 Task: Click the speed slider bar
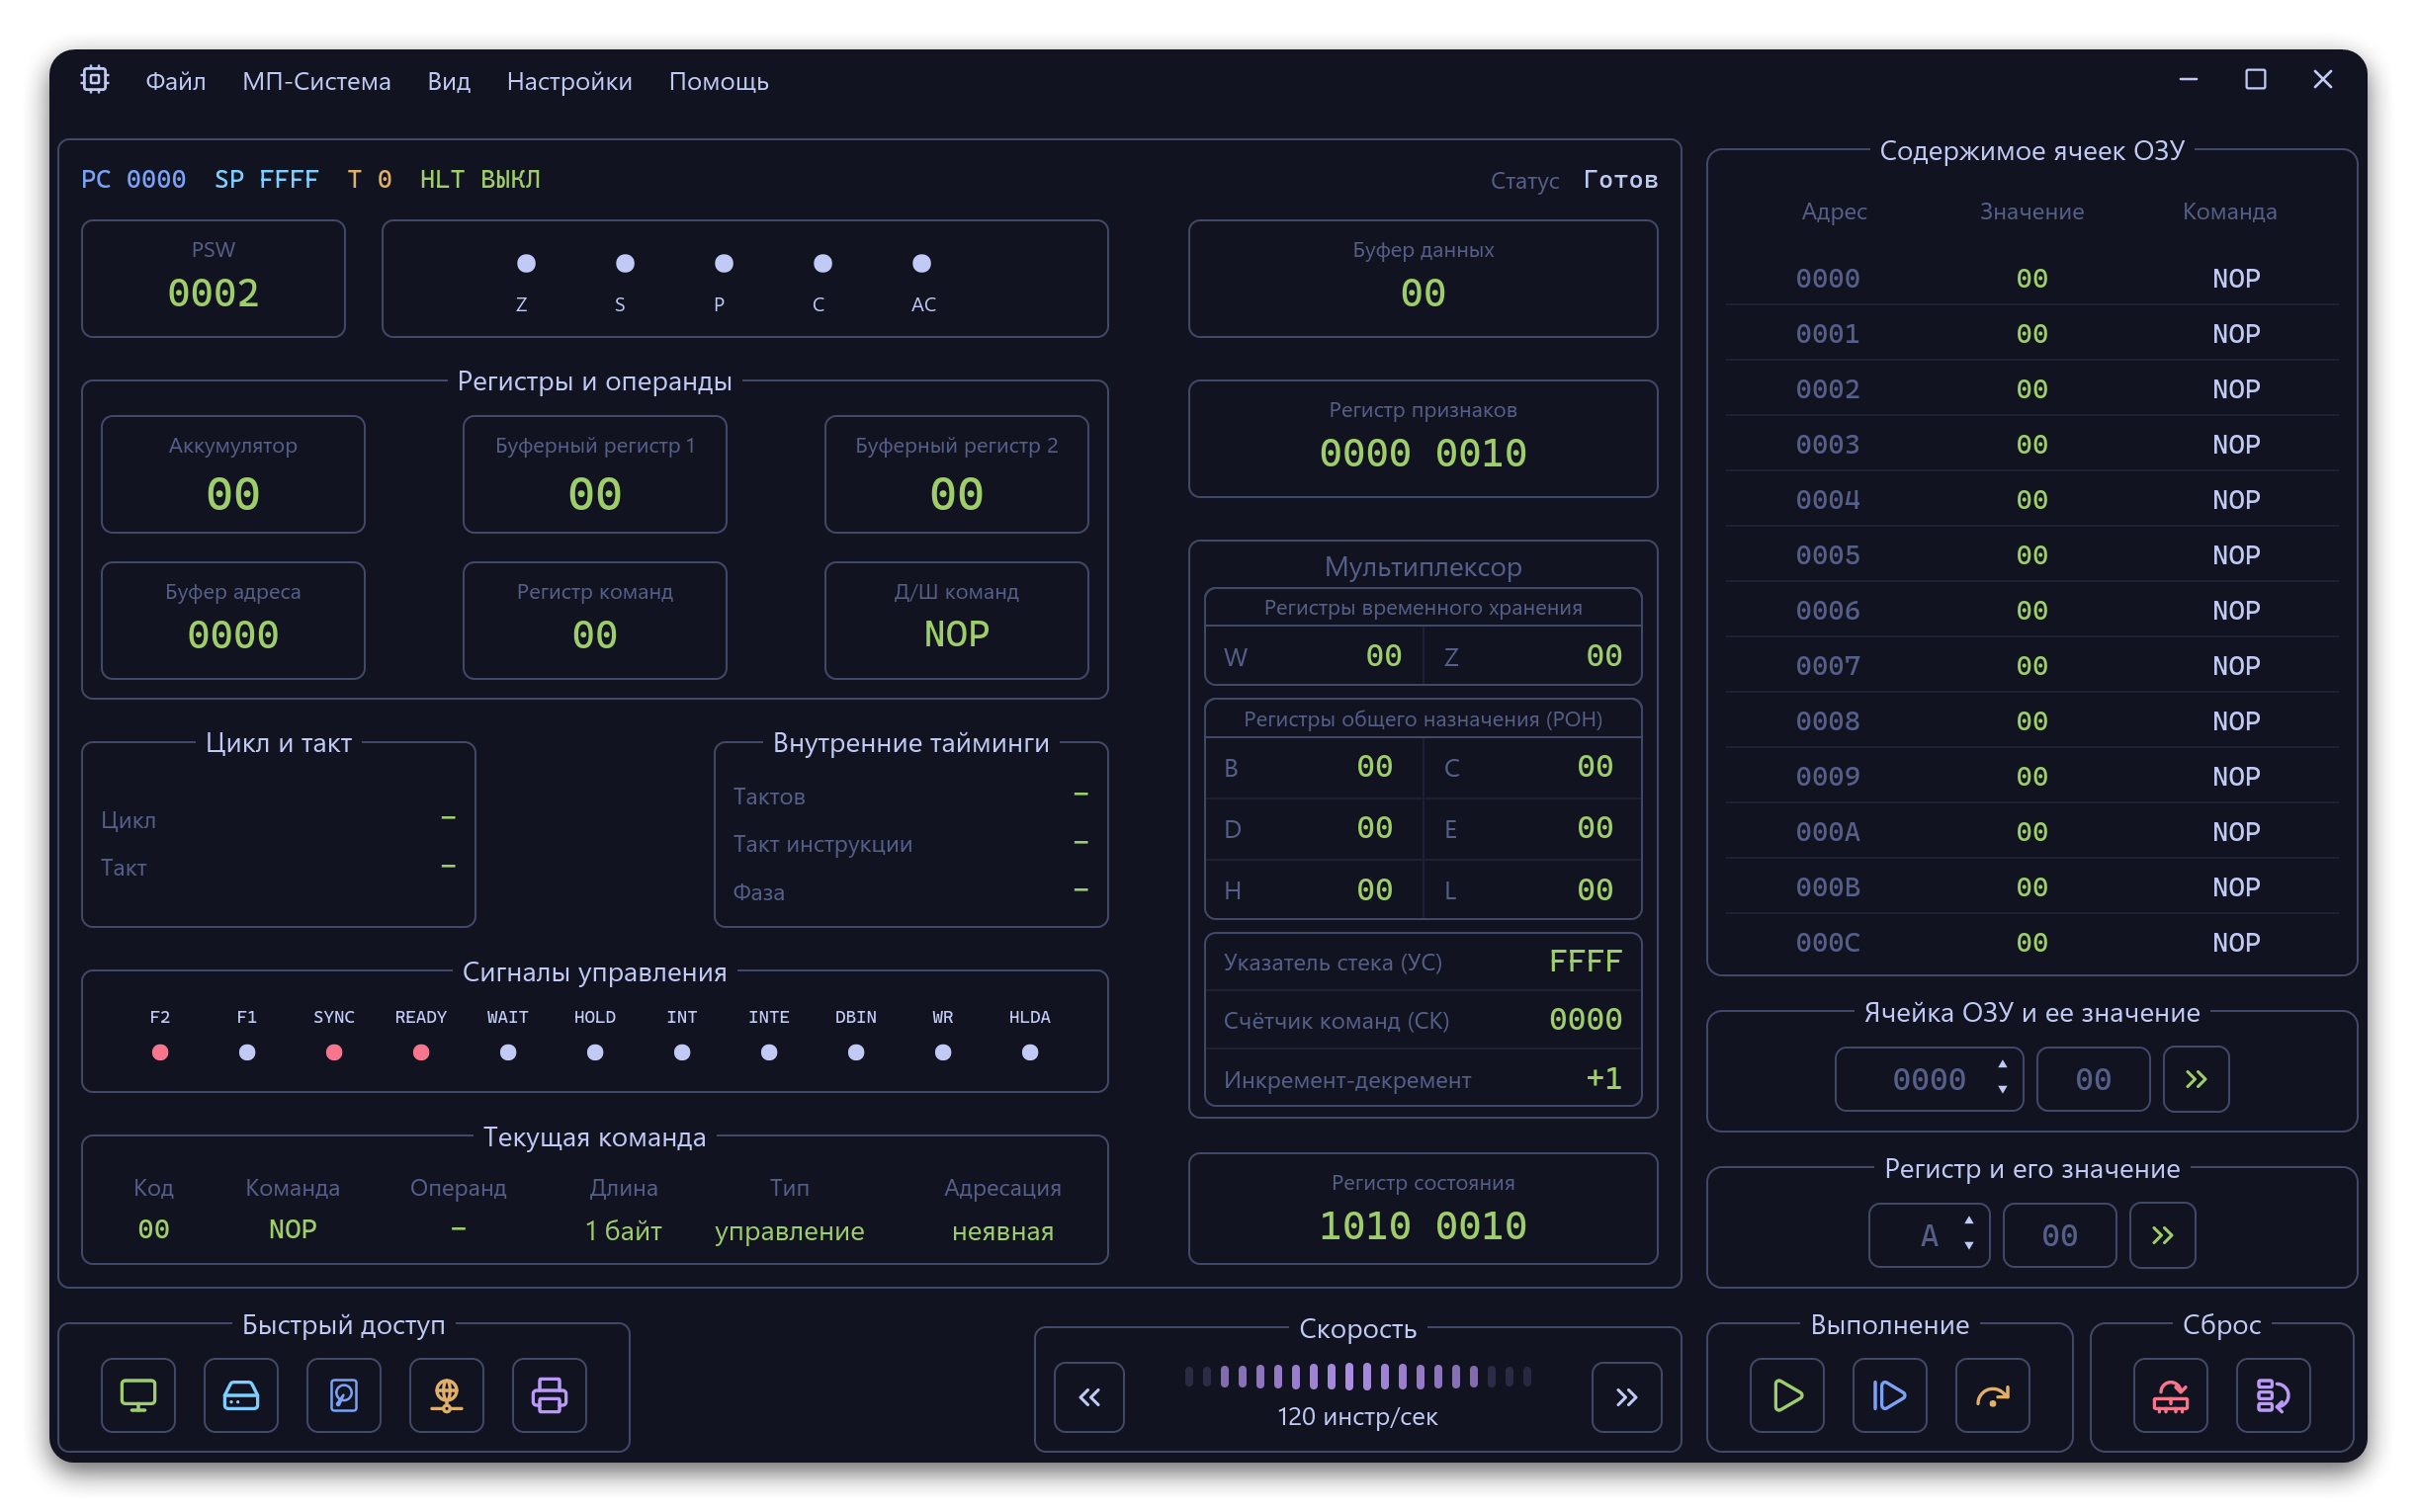(x=1358, y=1377)
